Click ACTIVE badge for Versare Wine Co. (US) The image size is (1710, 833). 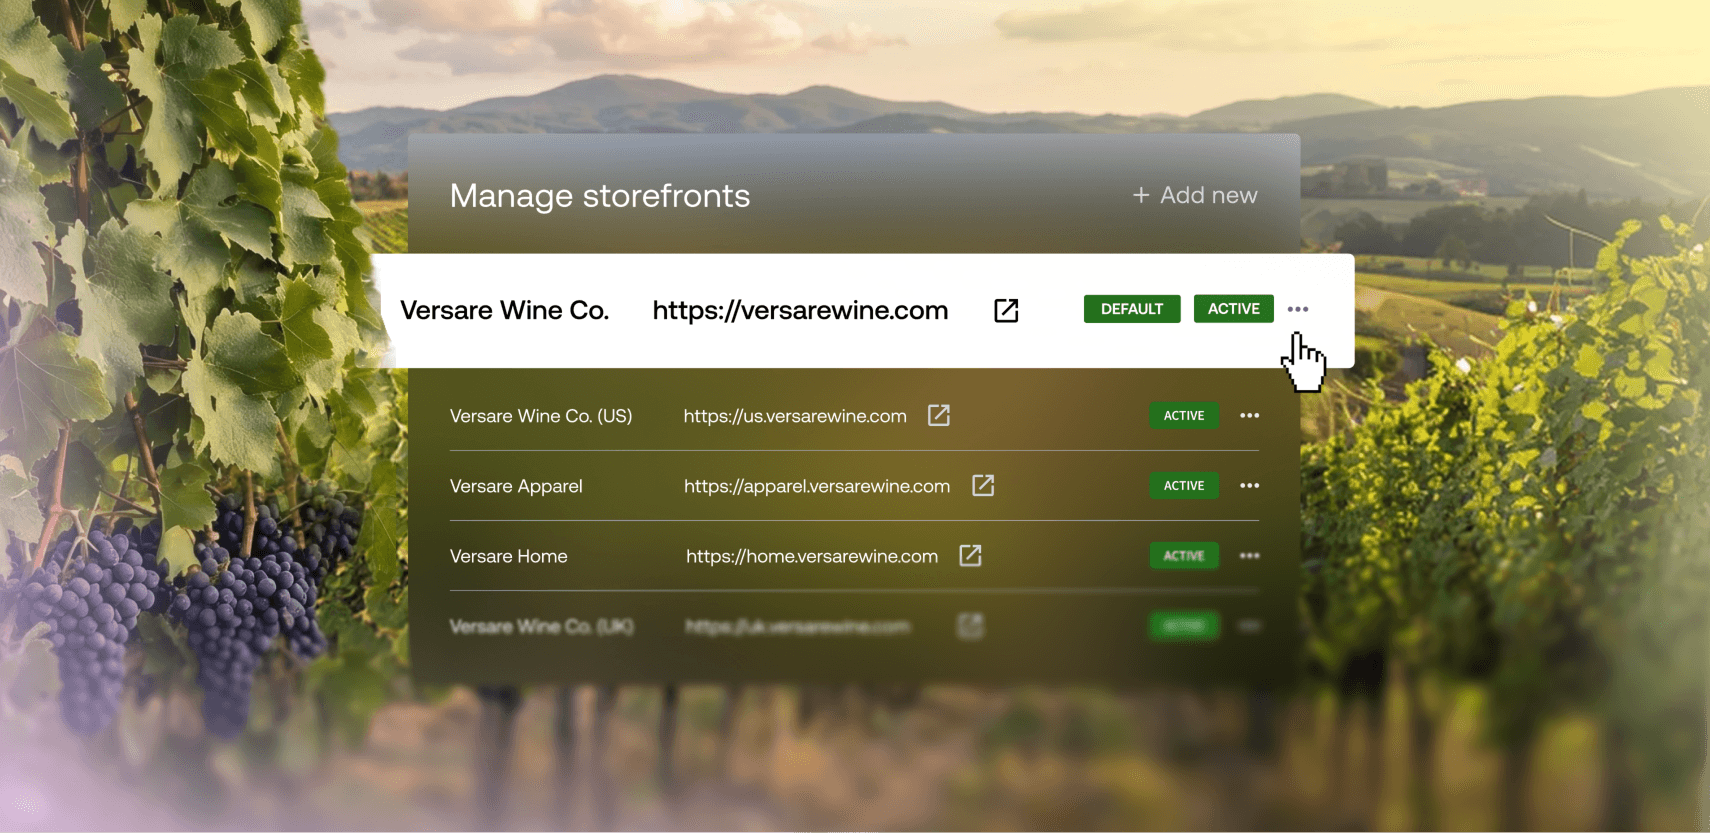click(x=1184, y=415)
